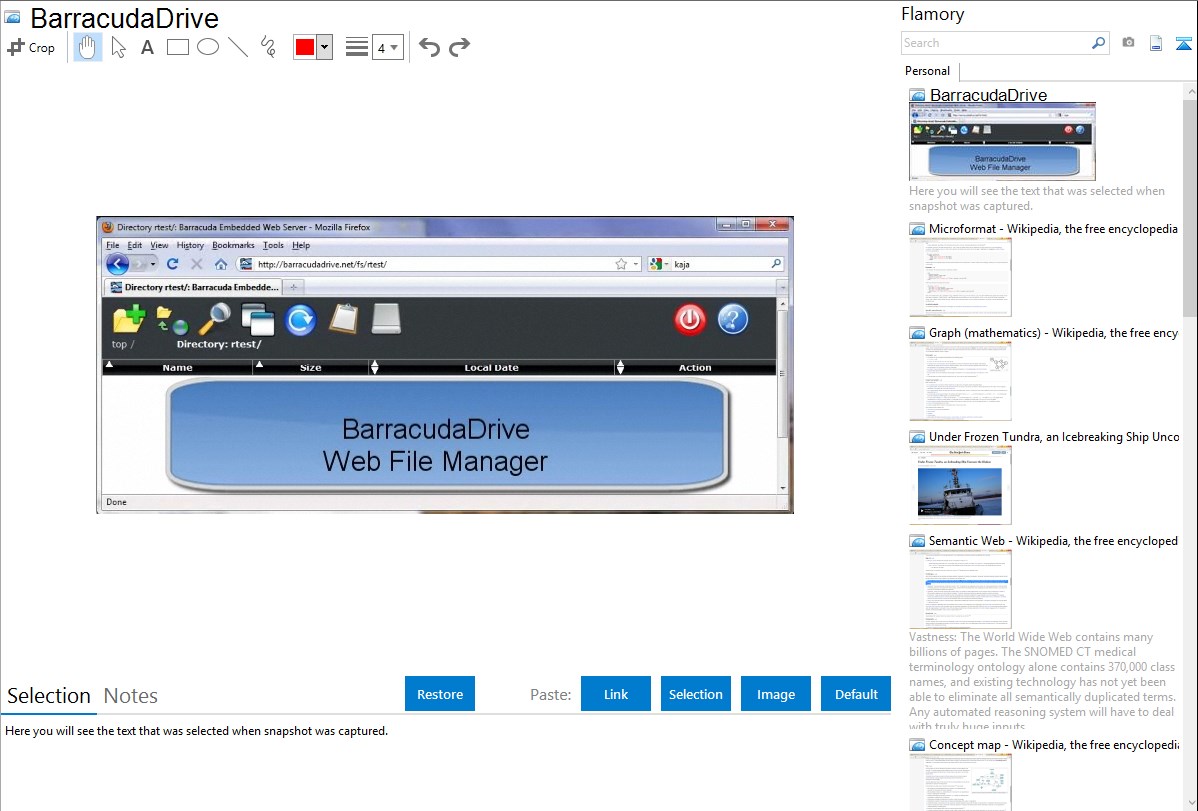Image resolution: width=1198 pixels, height=811 pixels.
Task: Open the Microformat Wikipedia snapshot title
Action: point(1053,229)
